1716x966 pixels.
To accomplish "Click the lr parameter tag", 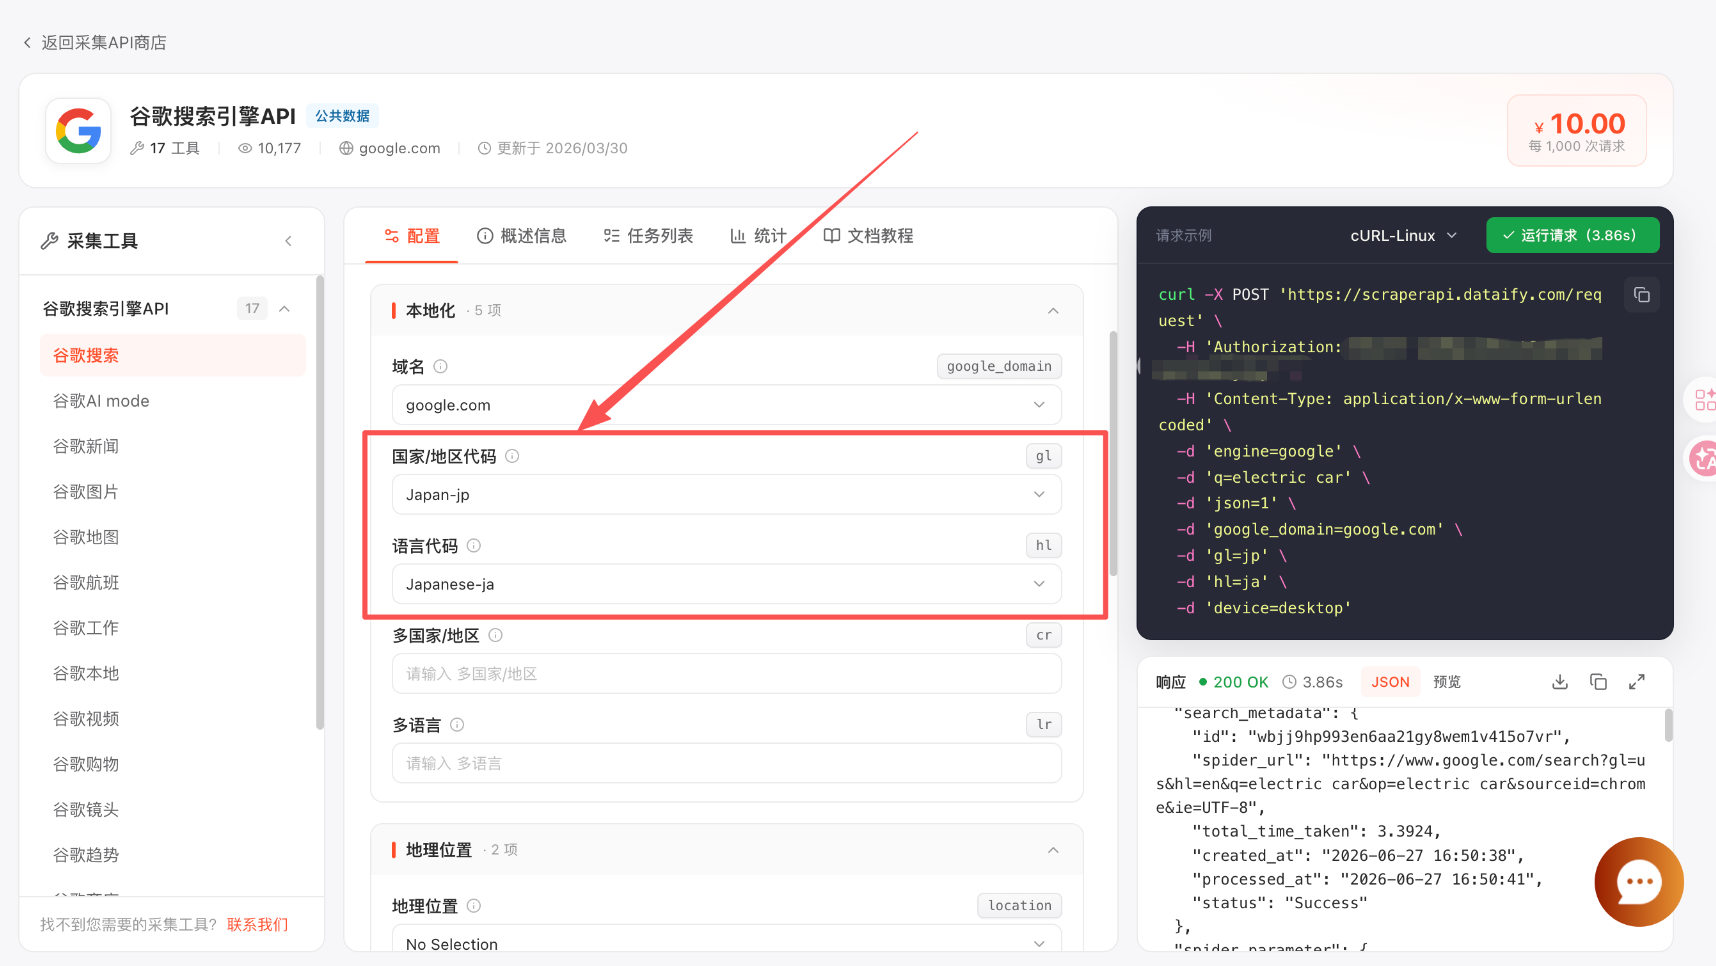I will [x=1044, y=725].
